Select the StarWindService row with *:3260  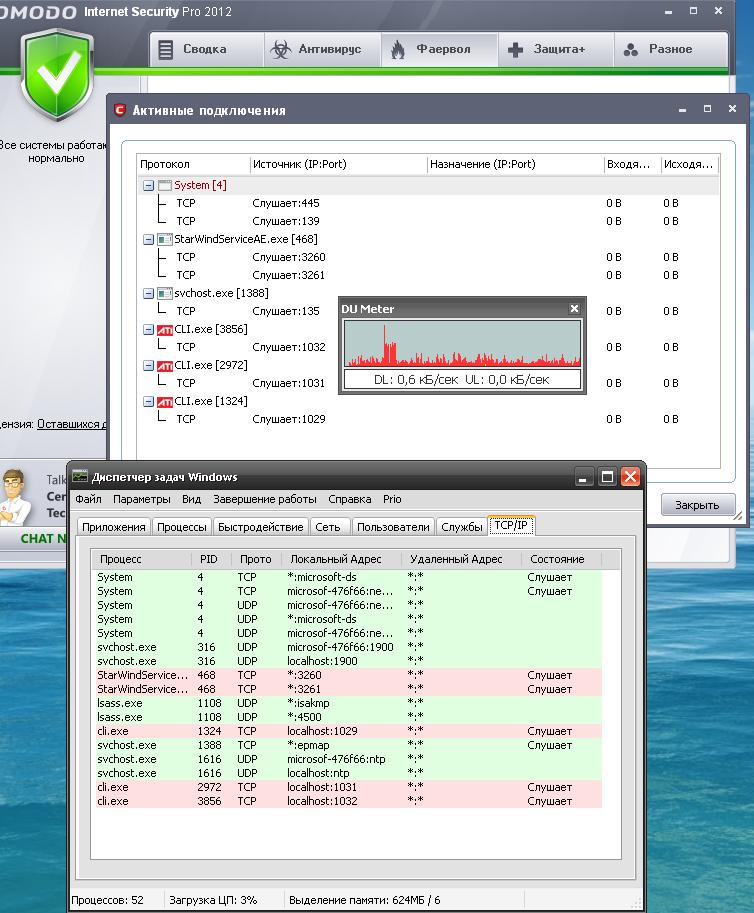pos(348,675)
